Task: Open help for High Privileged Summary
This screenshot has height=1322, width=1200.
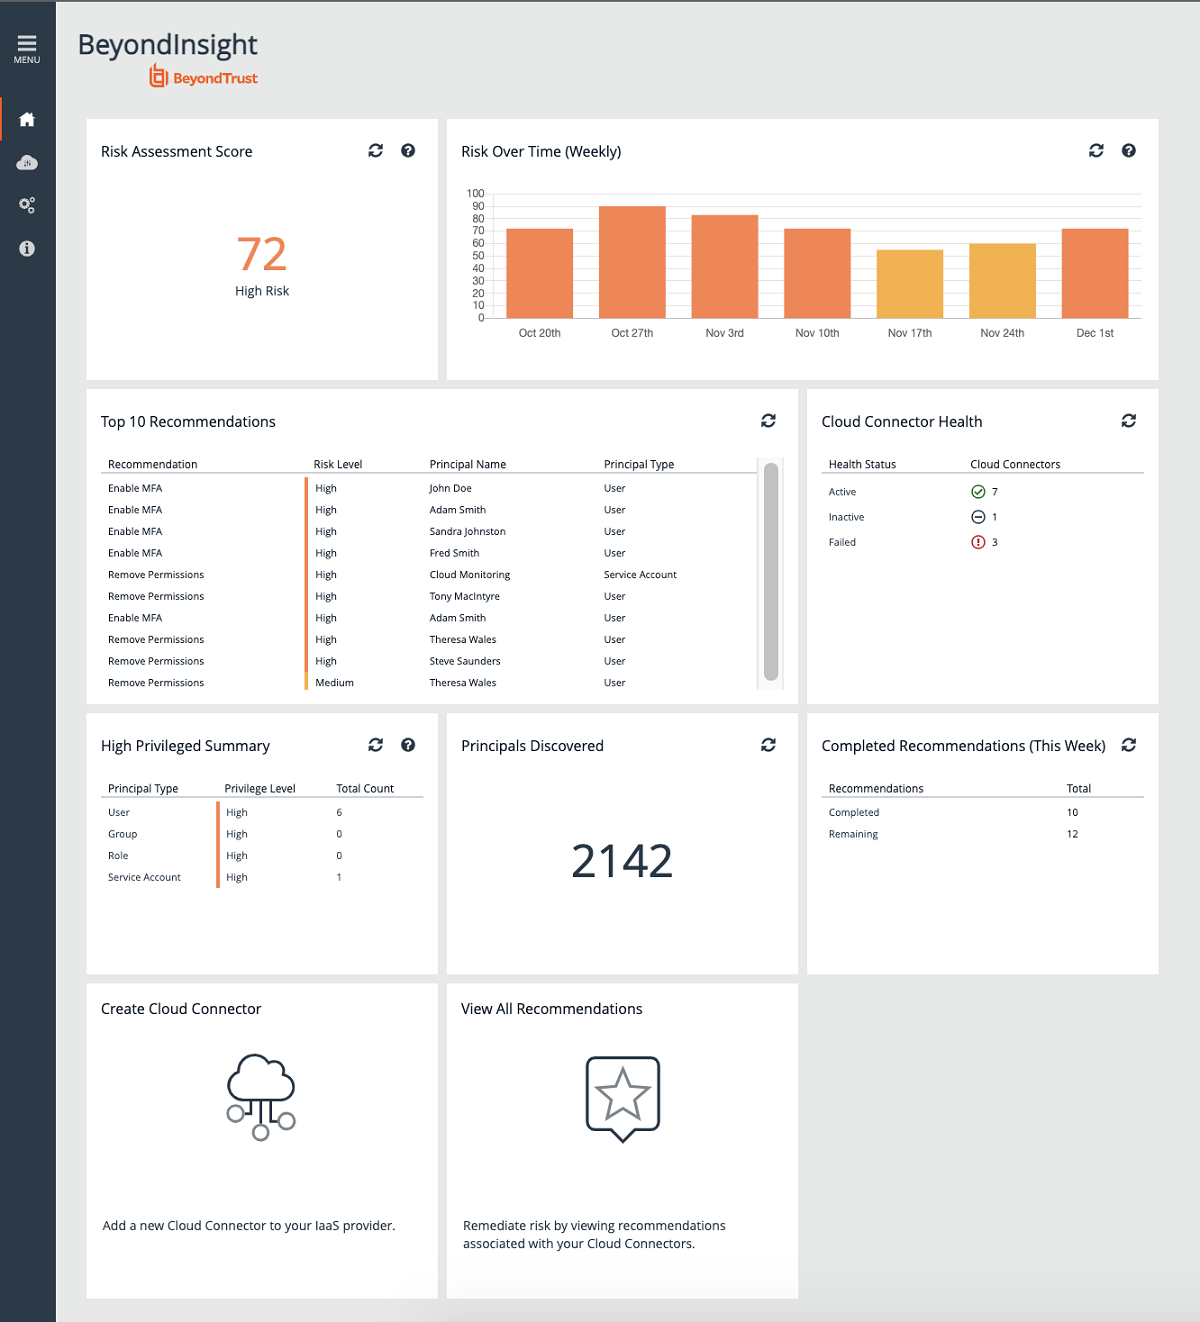Action: (408, 745)
